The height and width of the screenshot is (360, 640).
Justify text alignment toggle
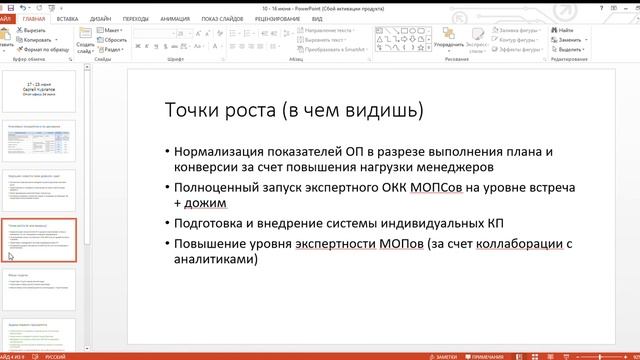[x=260, y=47]
